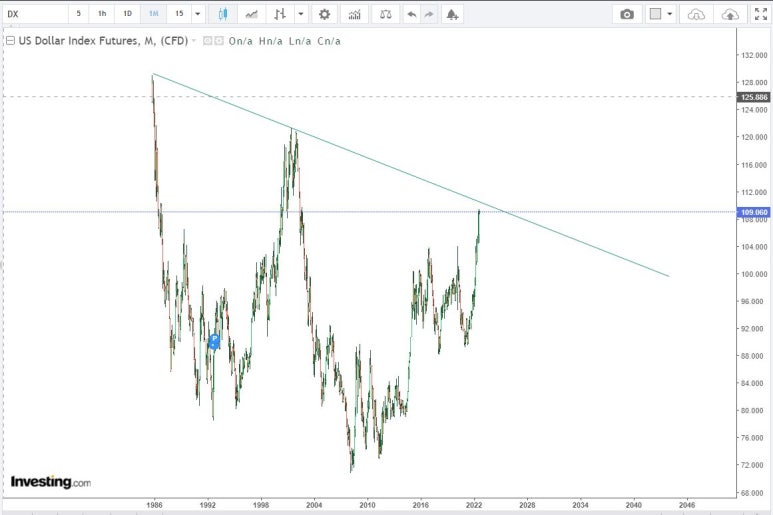Click the 2022 date axis label
The image size is (773, 515).
(474, 505)
